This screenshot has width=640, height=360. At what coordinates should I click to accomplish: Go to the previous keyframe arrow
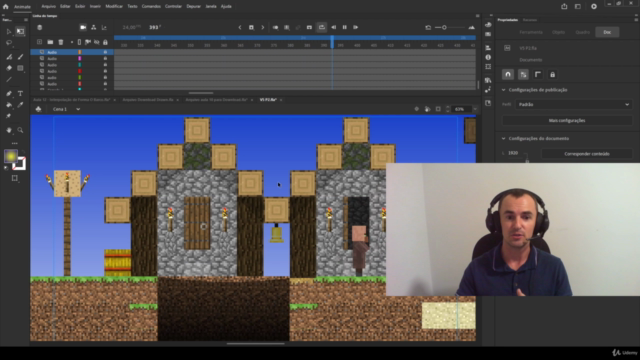[x=240, y=27]
